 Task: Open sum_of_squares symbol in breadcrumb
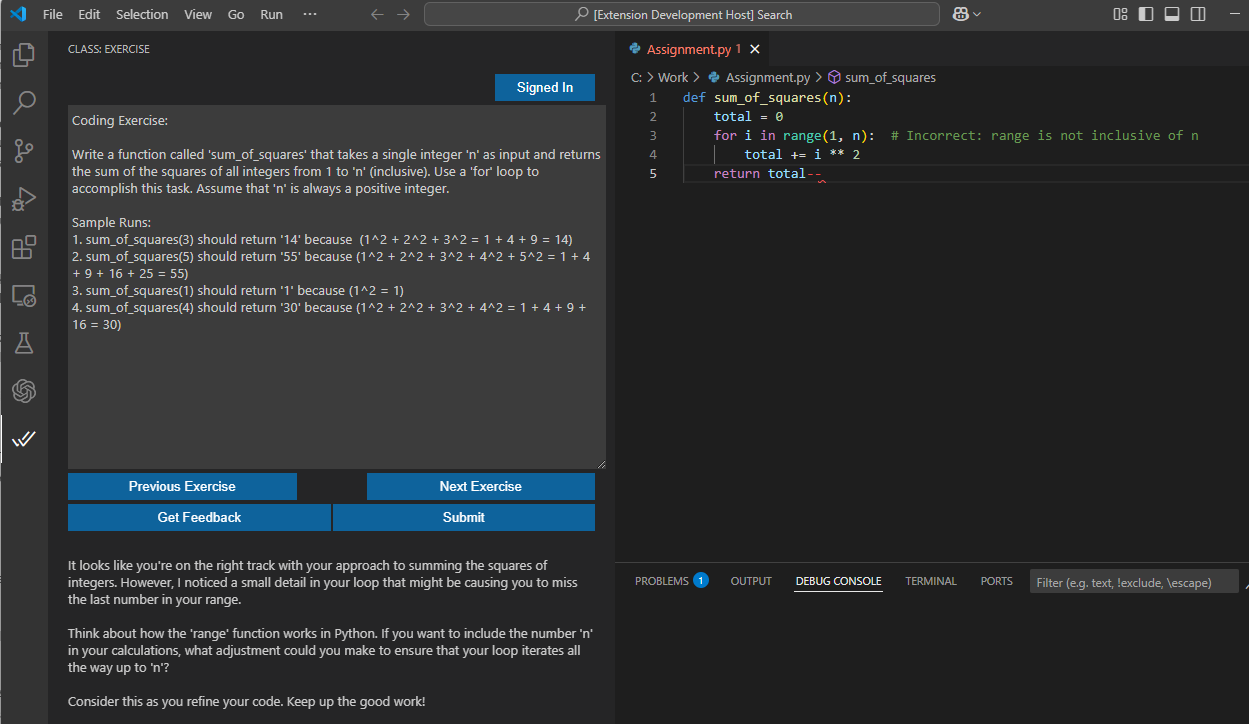tap(889, 77)
